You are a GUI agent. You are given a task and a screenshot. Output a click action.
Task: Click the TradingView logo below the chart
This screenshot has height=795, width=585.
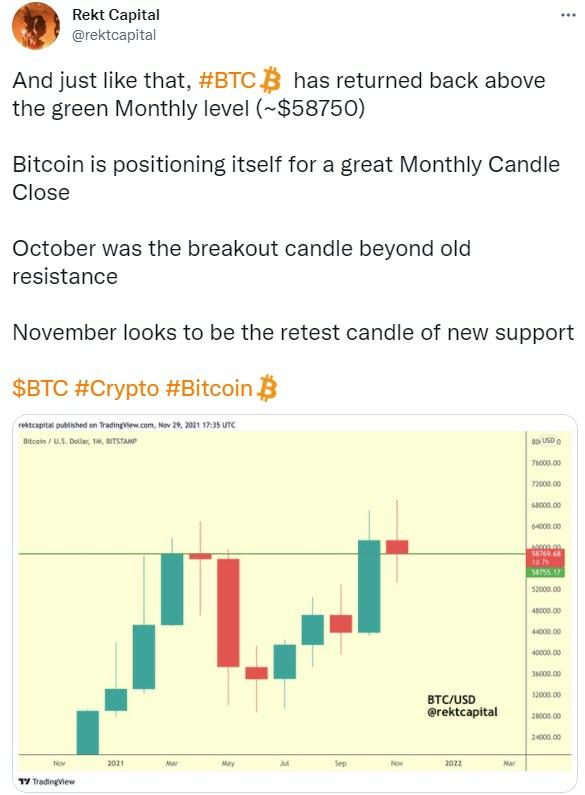tap(47, 781)
